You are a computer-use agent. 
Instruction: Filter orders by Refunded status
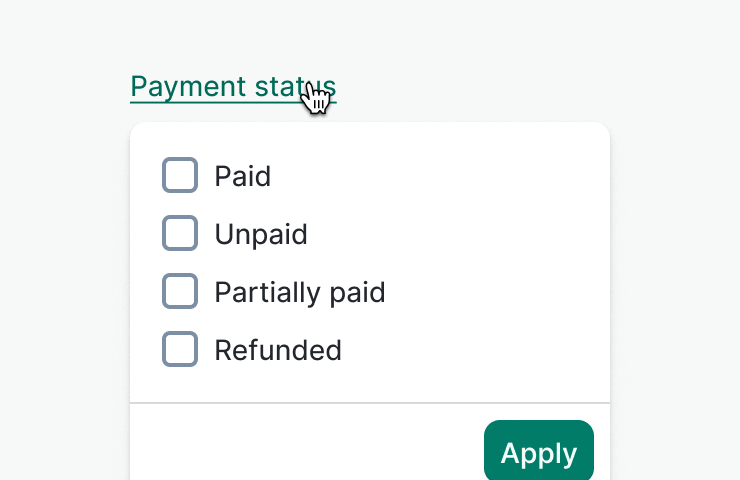180,350
